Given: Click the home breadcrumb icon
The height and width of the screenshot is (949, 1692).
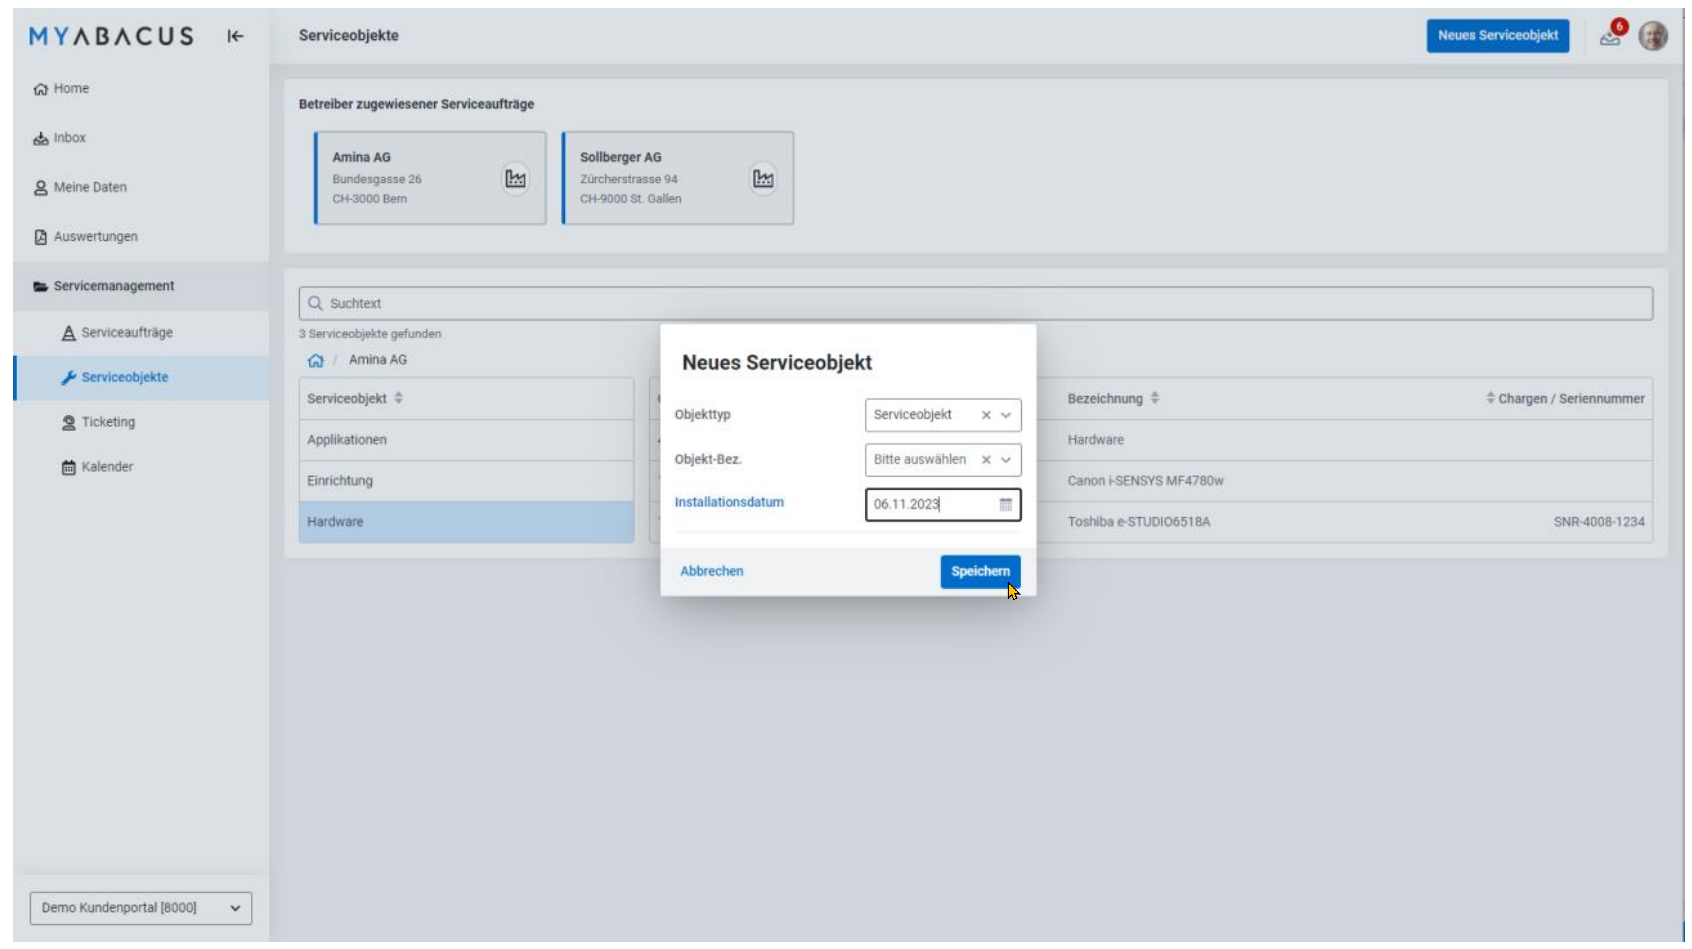Looking at the screenshot, I should (x=316, y=361).
